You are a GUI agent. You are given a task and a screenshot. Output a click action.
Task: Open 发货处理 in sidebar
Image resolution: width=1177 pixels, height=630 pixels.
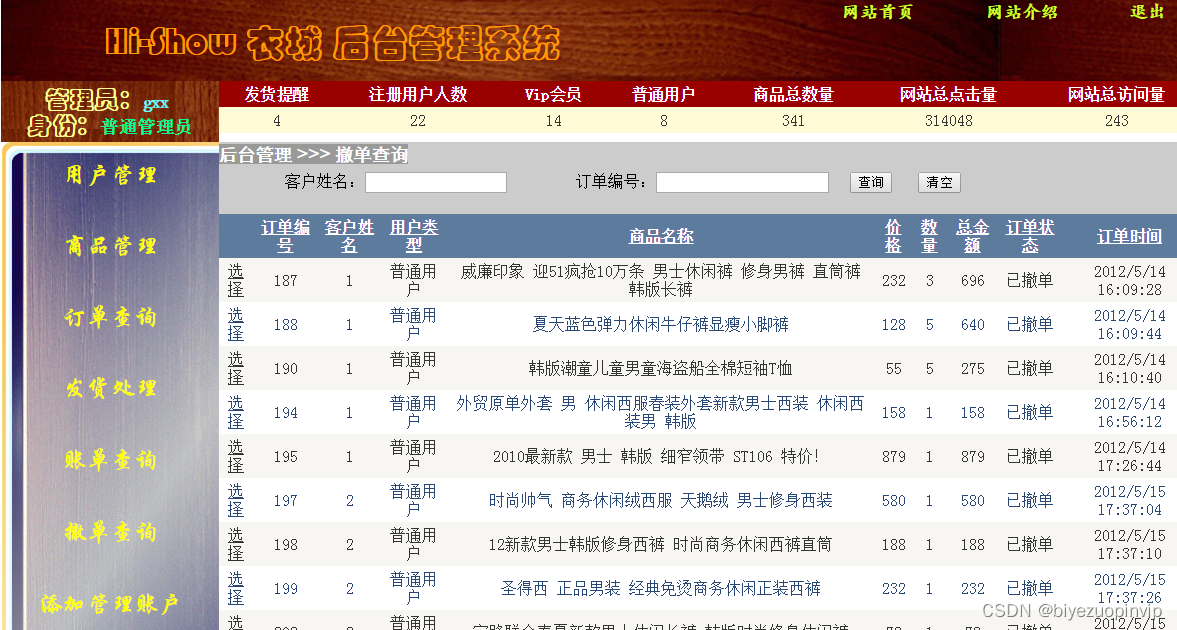click(x=111, y=388)
